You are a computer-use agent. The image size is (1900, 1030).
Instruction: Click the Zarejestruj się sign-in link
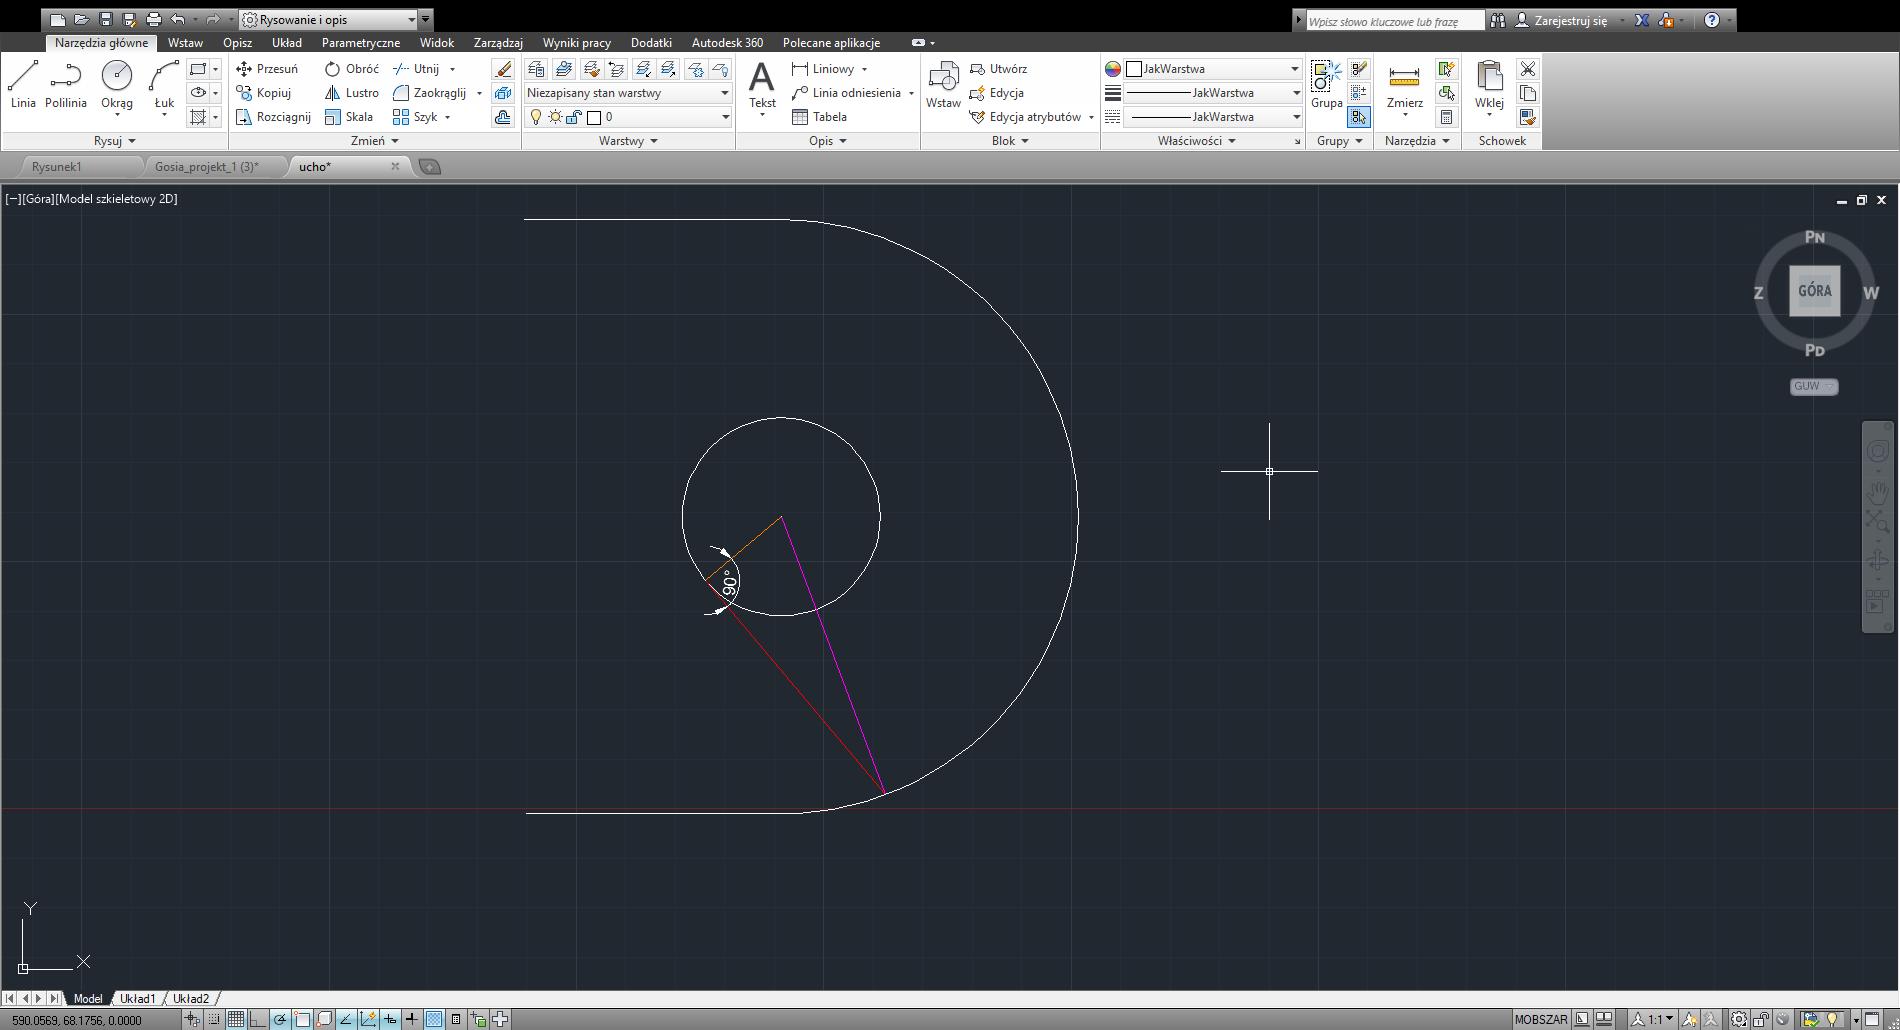(1571, 20)
